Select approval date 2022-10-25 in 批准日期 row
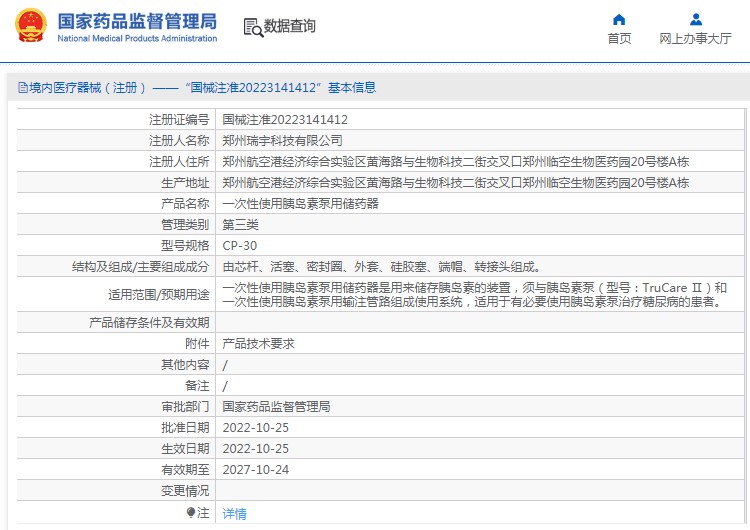750x530 pixels. click(x=255, y=428)
